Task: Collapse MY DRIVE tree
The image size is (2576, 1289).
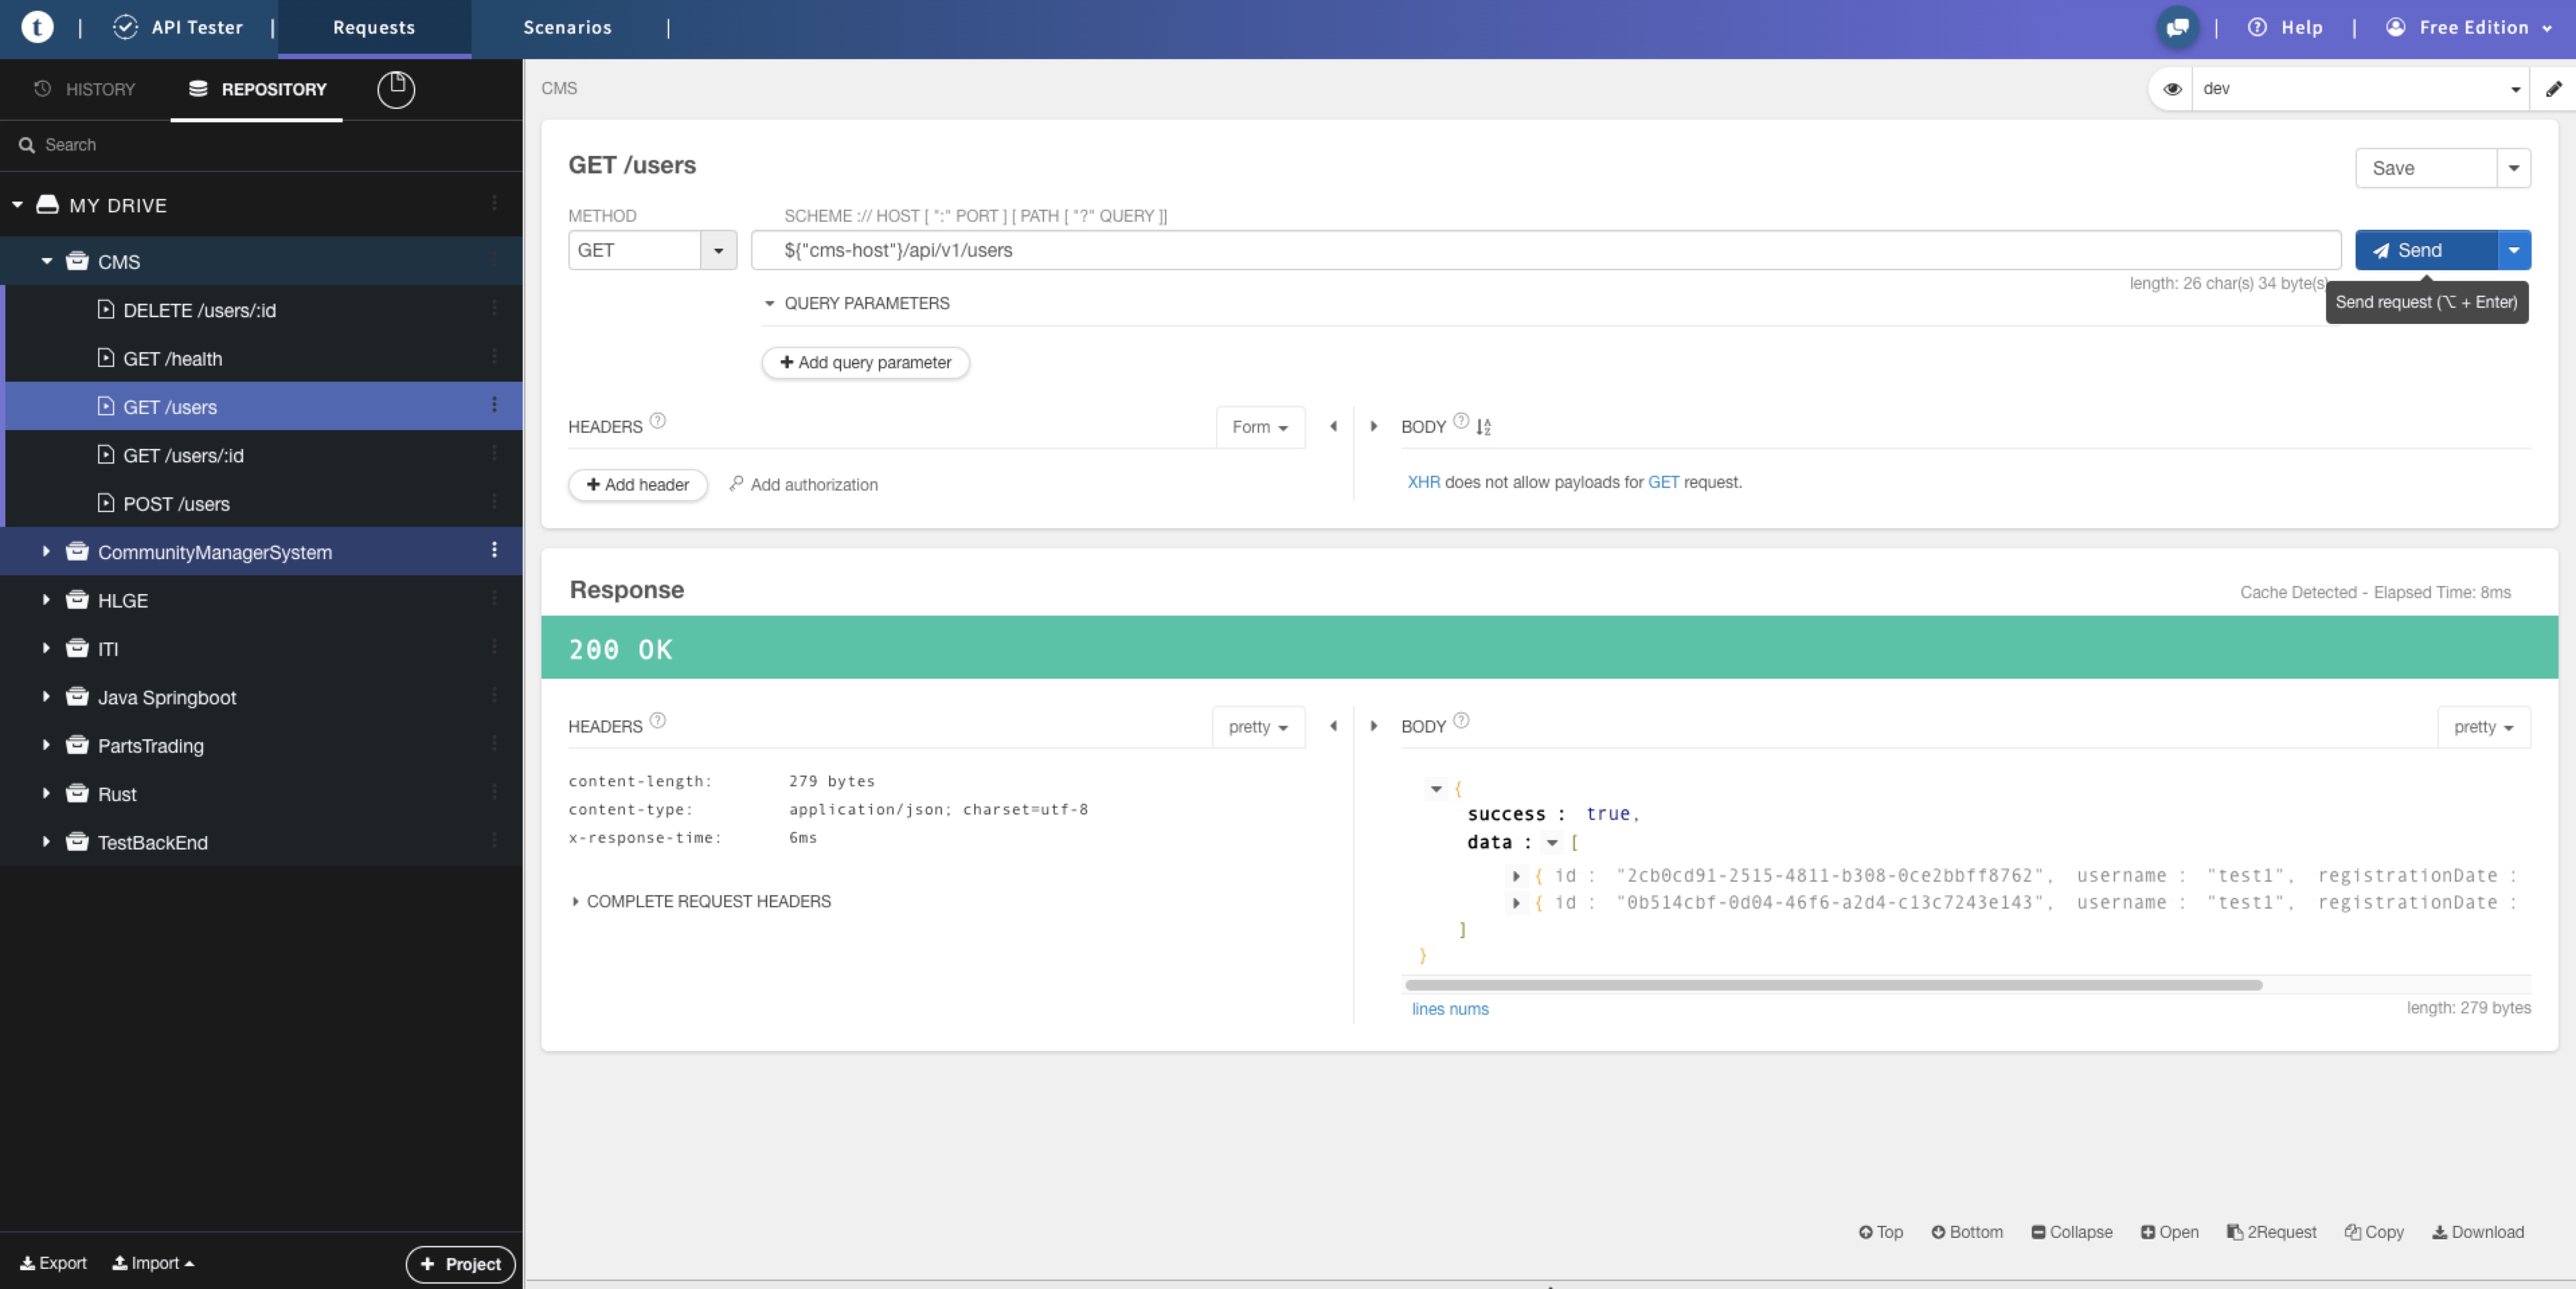Action: click(17, 204)
